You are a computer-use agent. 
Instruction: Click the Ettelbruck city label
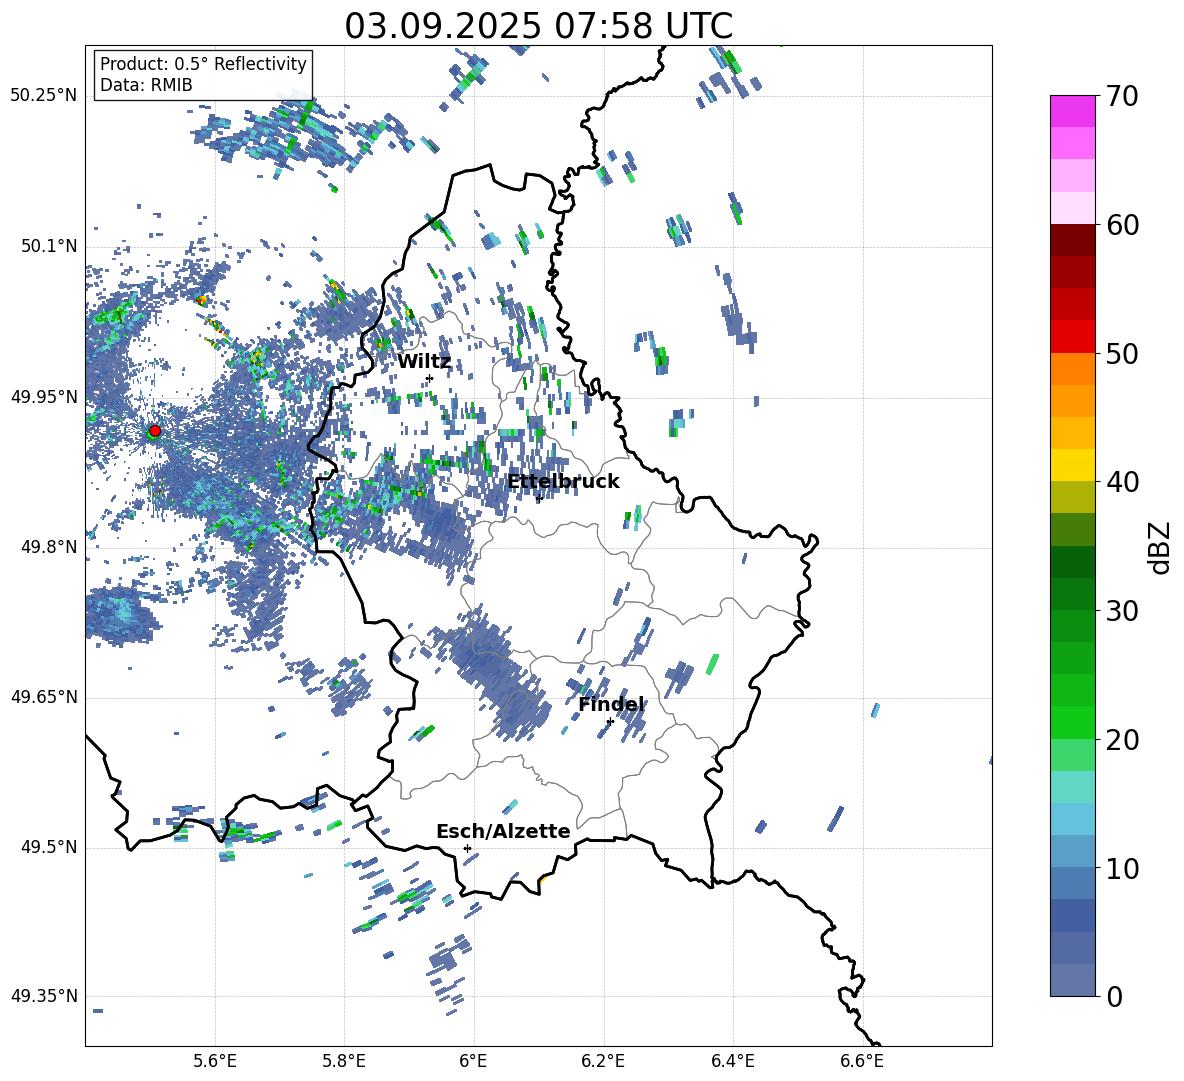coord(563,482)
